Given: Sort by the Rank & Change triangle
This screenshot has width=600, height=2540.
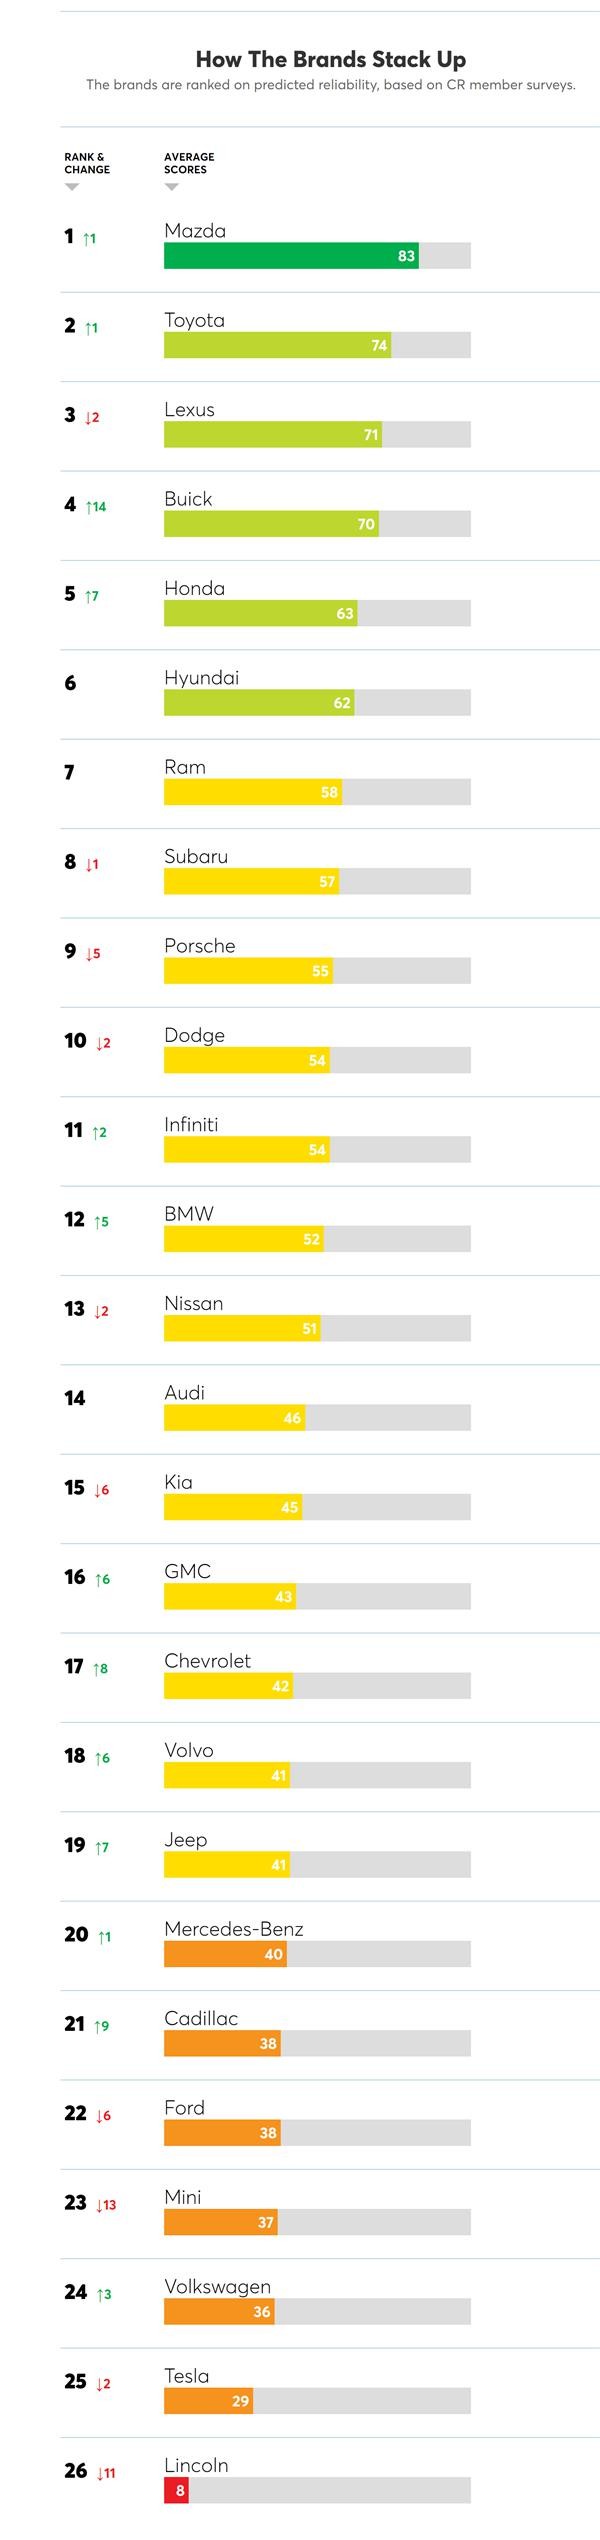Looking at the screenshot, I should (x=72, y=187).
